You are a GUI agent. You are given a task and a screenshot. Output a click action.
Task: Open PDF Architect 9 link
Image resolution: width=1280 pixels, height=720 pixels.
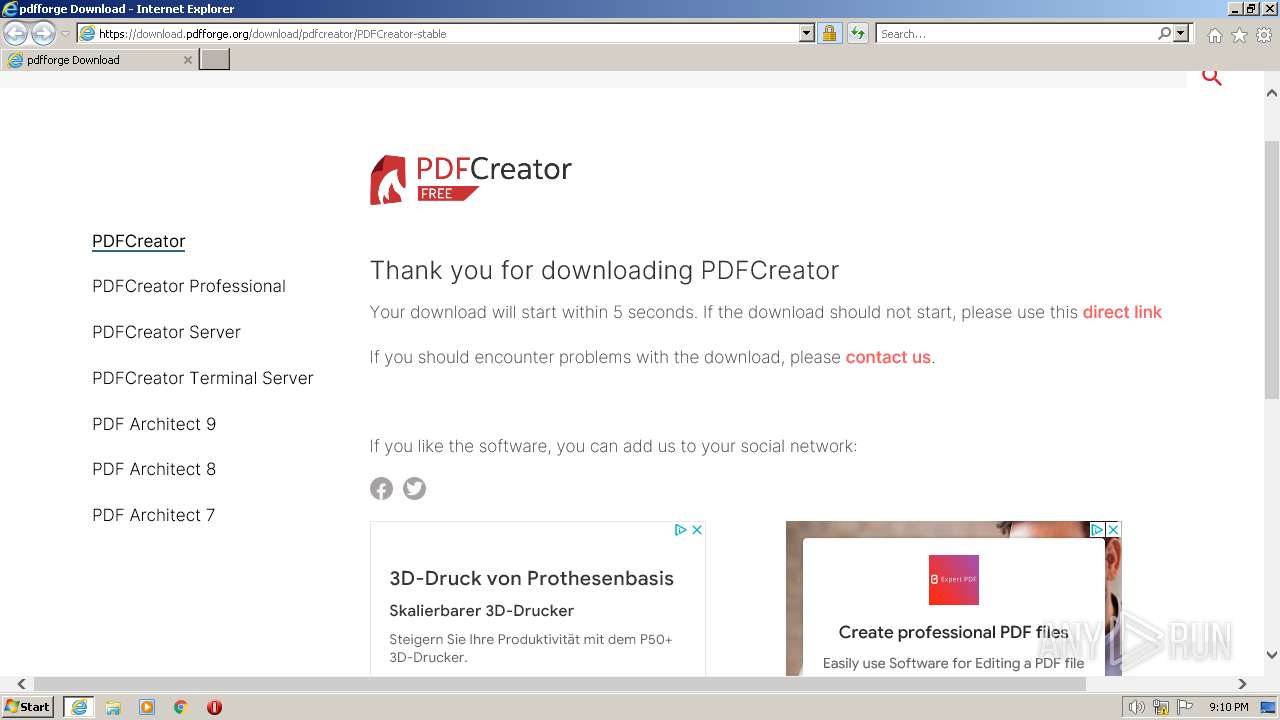tap(154, 424)
